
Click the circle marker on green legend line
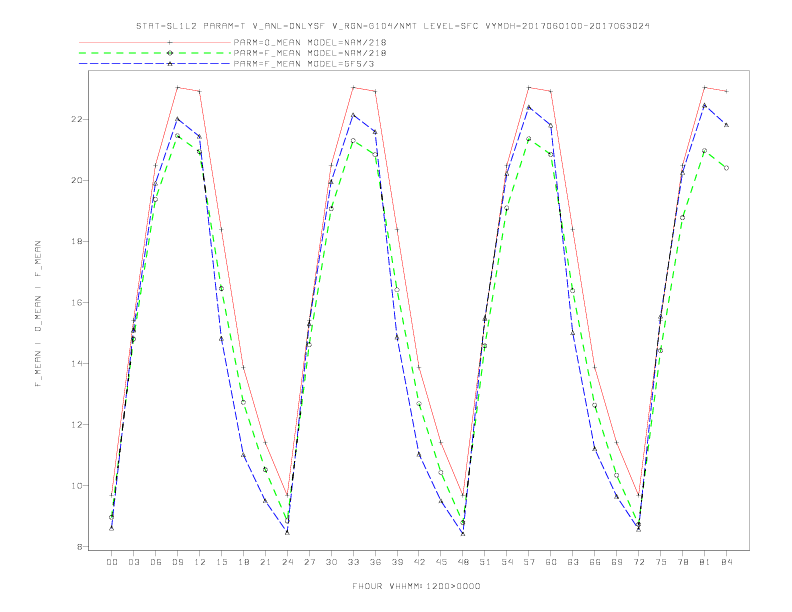[170, 53]
